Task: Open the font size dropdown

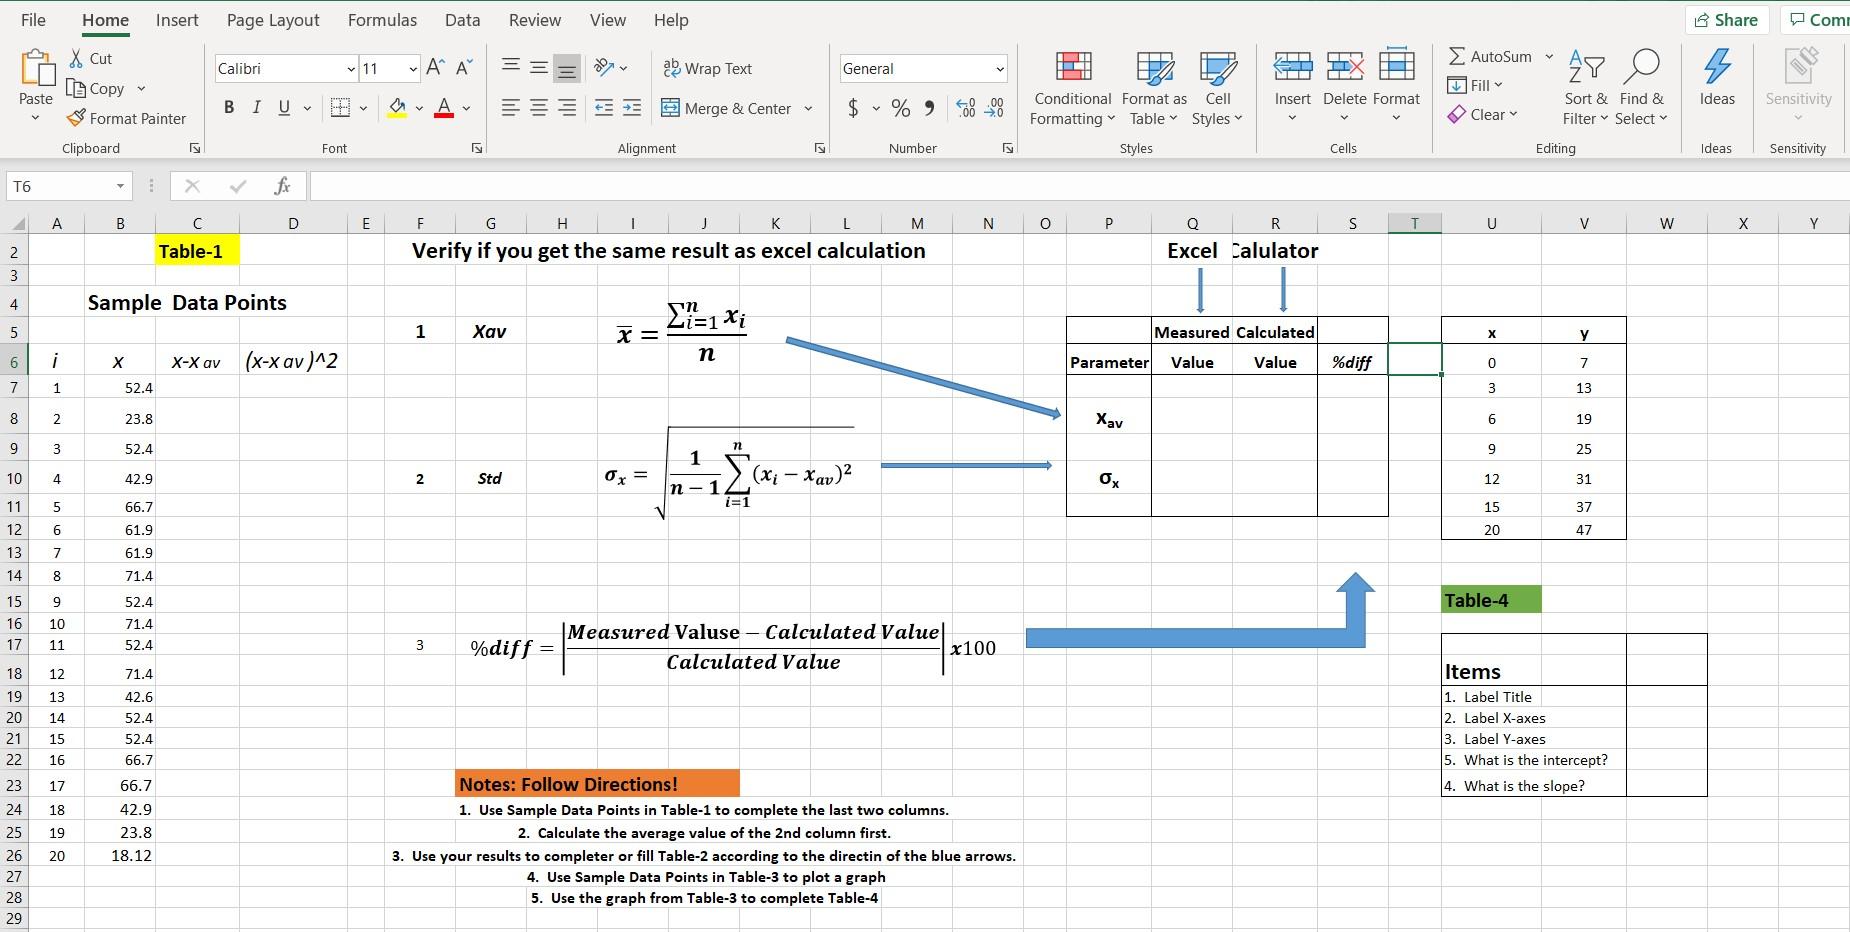Action: coord(410,68)
